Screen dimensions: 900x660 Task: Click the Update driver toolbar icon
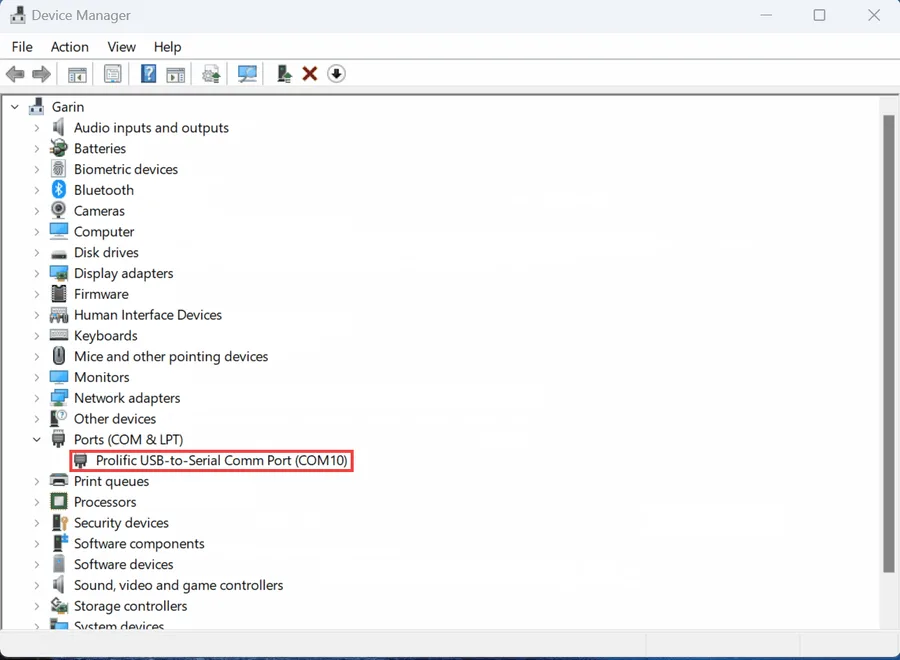[x=211, y=74]
